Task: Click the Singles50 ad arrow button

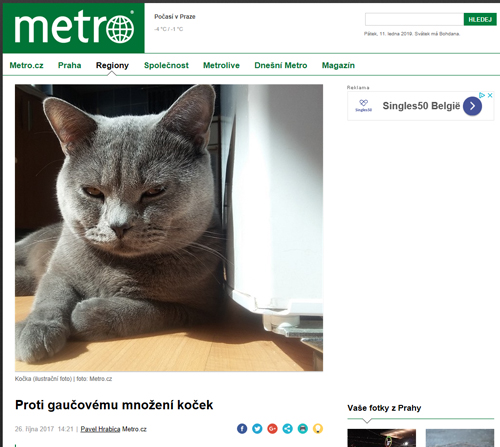Action: 472,106
